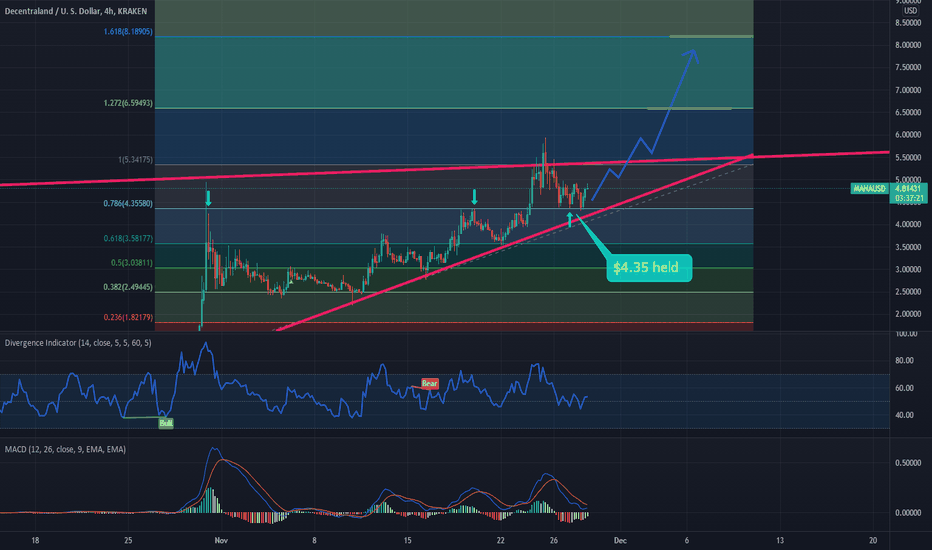Click the 8.00000 price axis label
932x550 pixels.
click(x=908, y=45)
